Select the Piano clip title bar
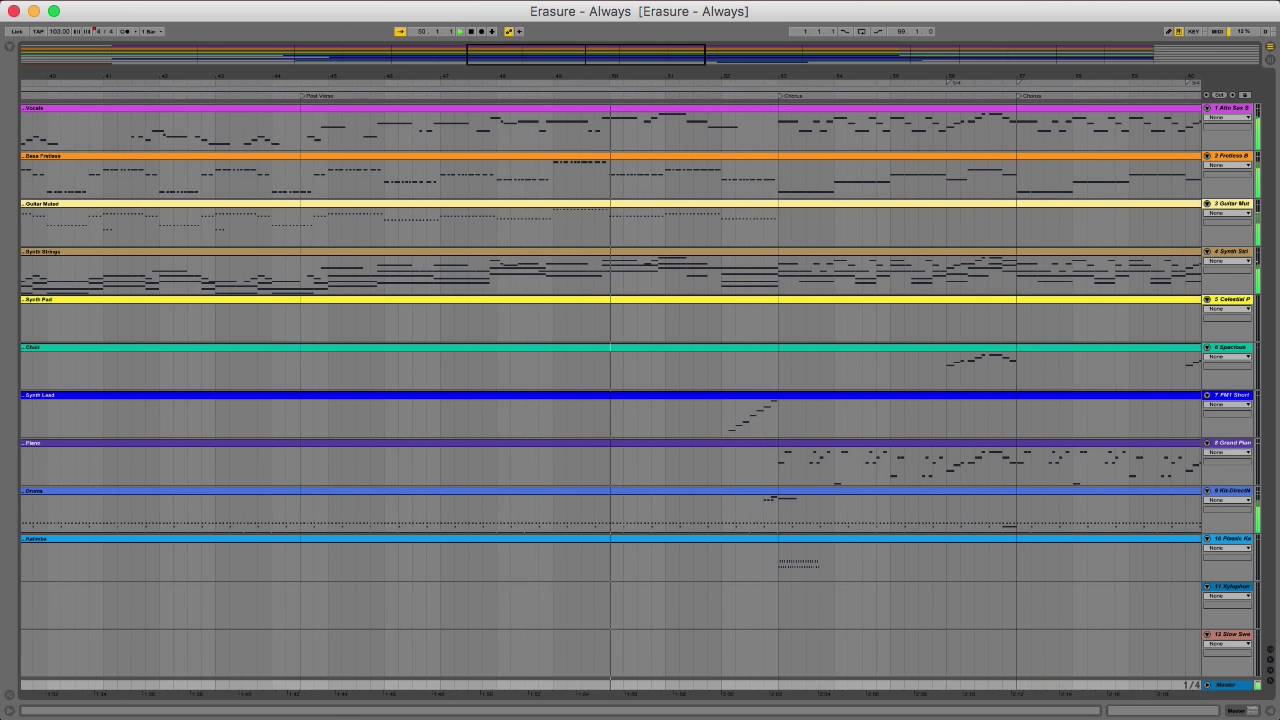The height and width of the screenshot is (720, 1280). pyautogui.click(x=611, y=443)
